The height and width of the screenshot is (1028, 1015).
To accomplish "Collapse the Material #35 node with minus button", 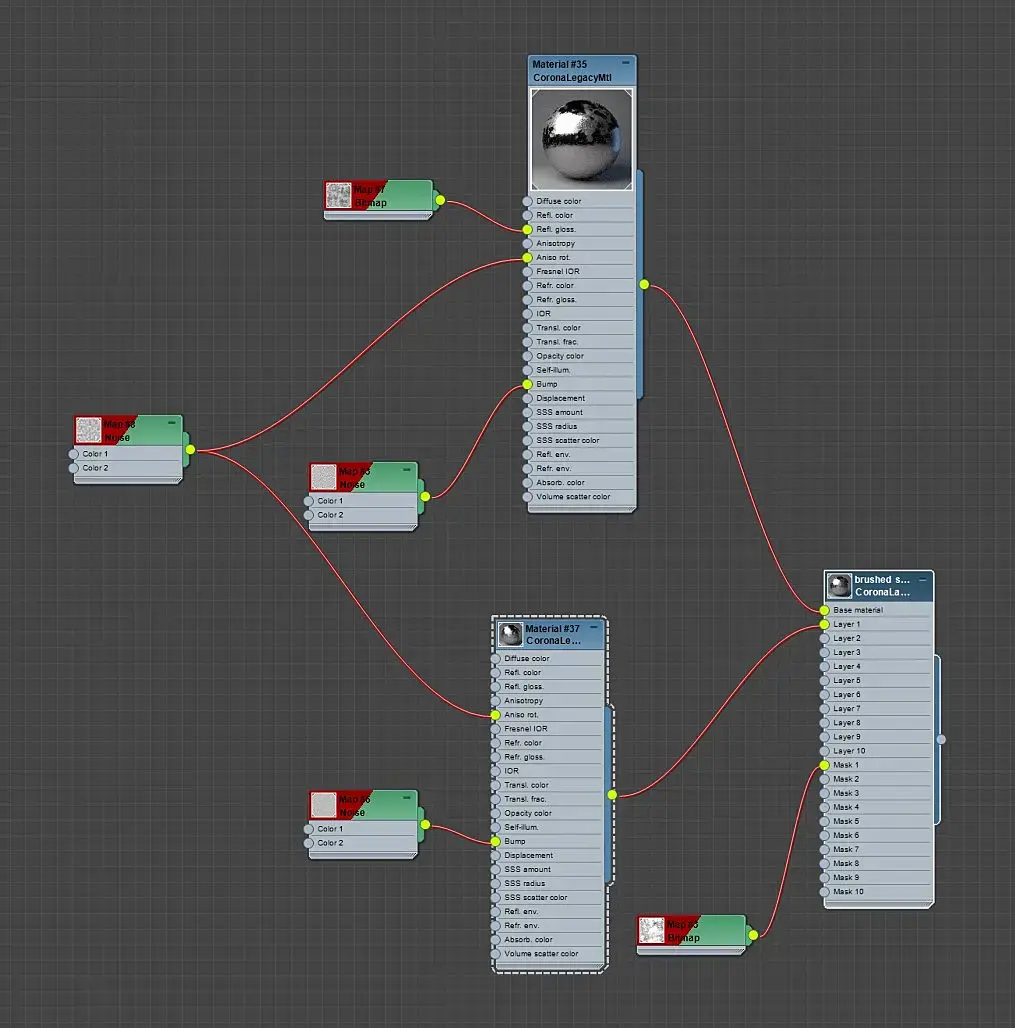I will click(626, 63).
